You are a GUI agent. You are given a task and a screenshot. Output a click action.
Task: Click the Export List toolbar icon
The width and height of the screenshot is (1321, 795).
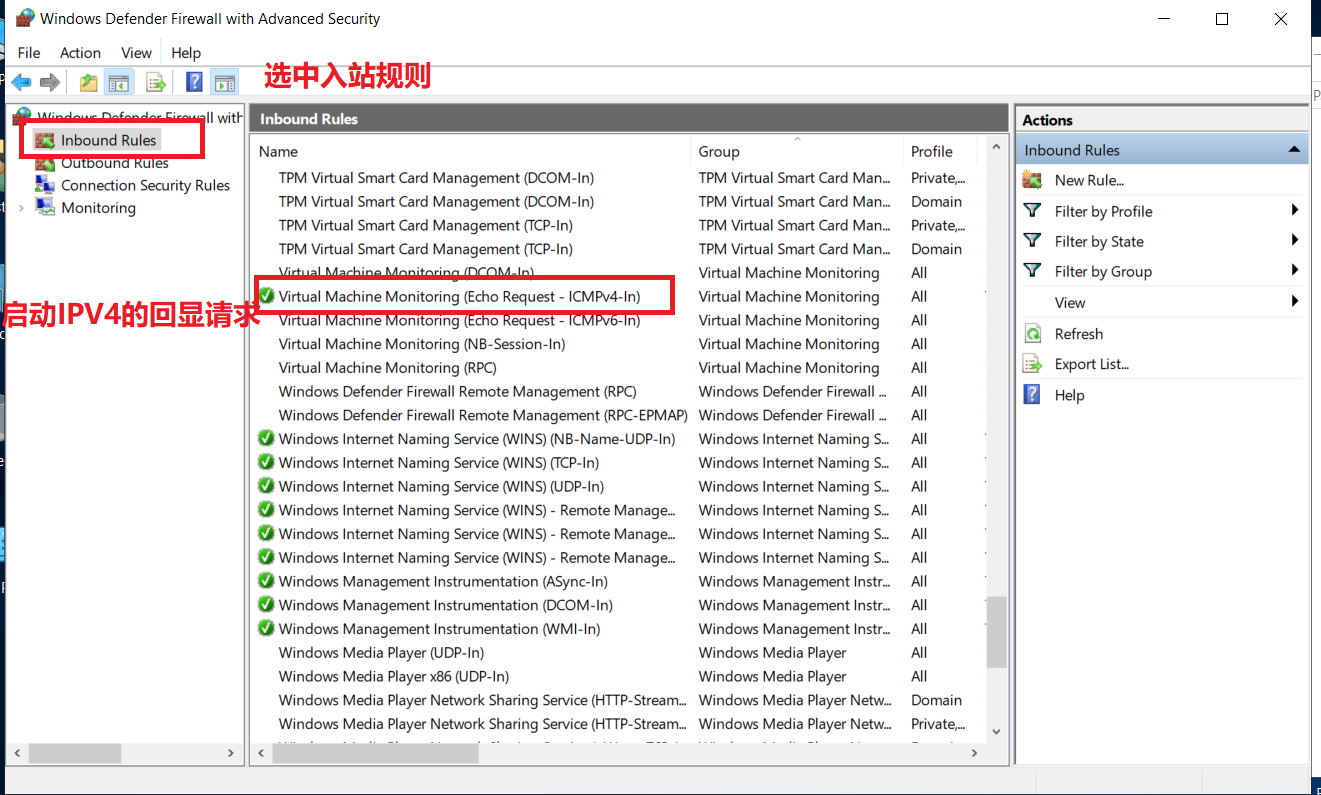pos(156,82)
